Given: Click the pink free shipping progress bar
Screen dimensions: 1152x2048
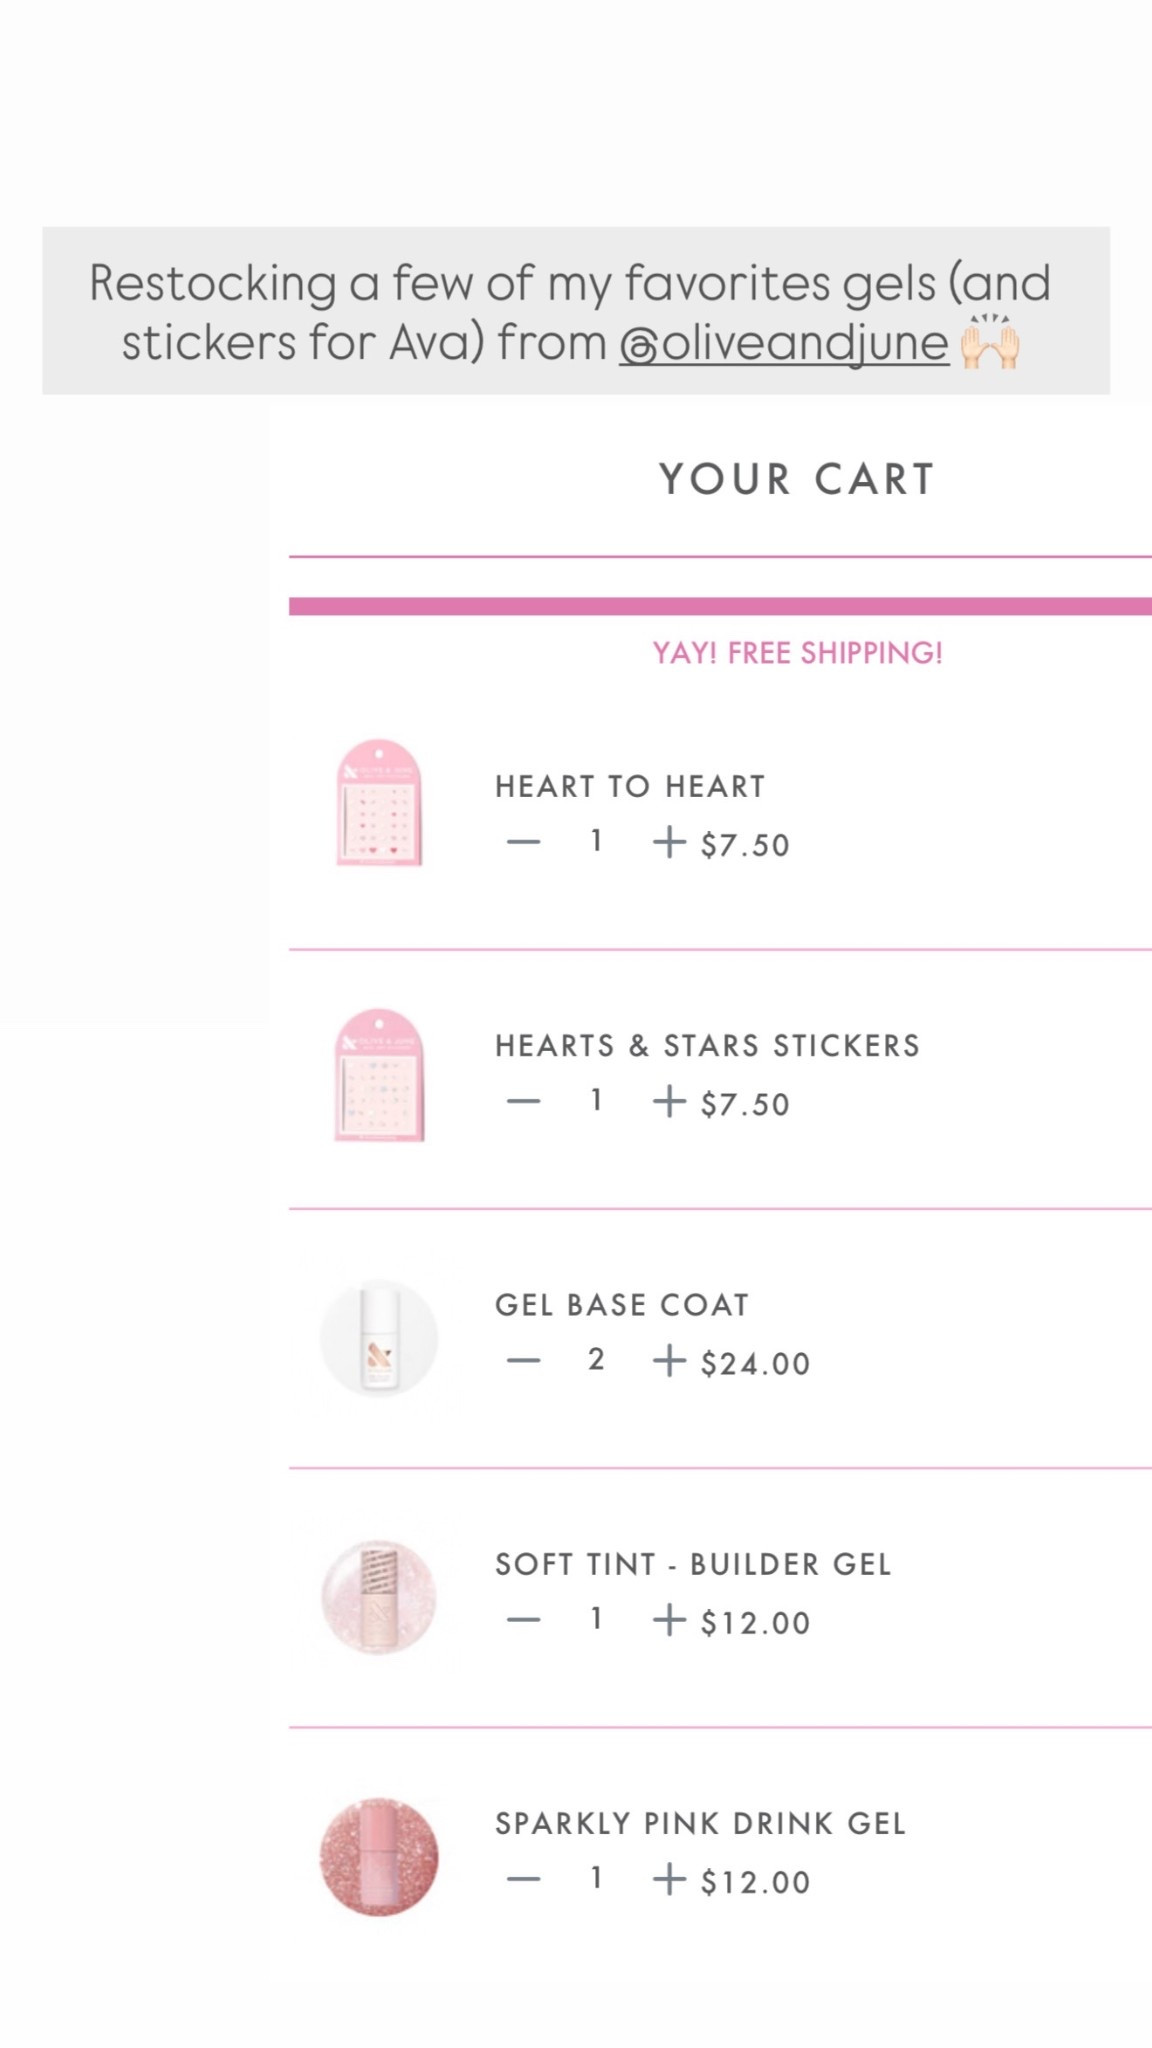Looking at the screenshot, I should (x=720, y=602).
